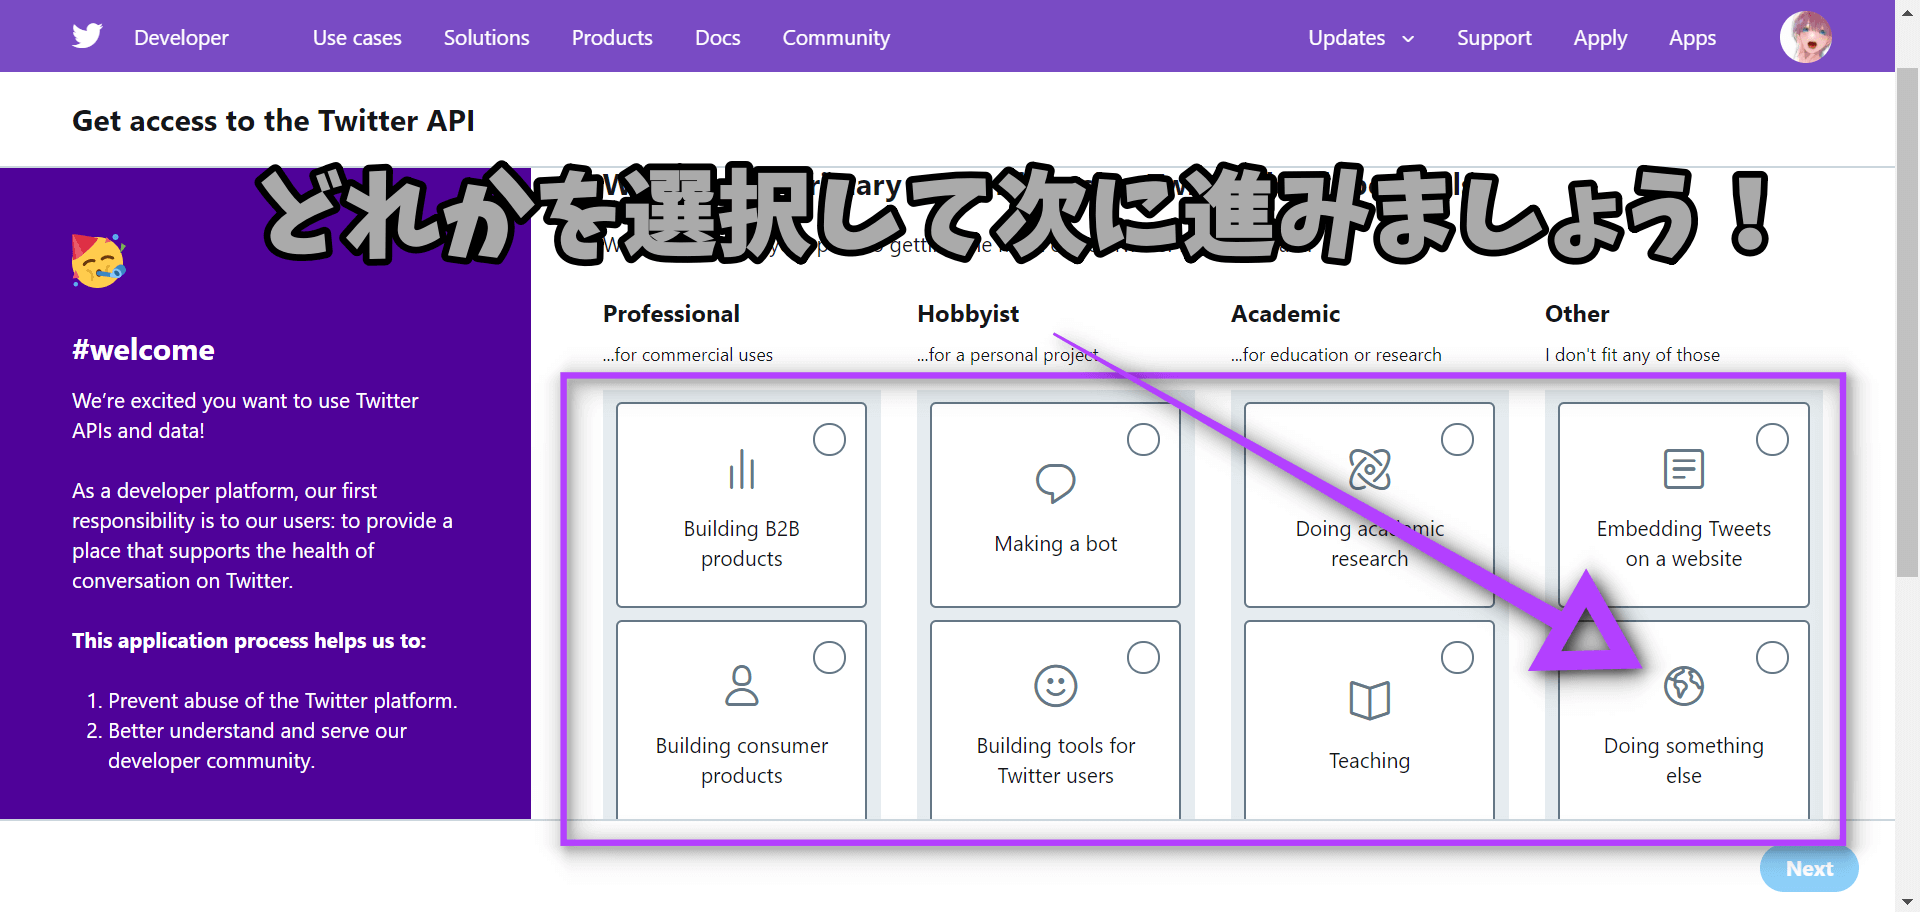Click the Hobbyist column heading
Screen dimensions: 1920x912
[968, 314]
